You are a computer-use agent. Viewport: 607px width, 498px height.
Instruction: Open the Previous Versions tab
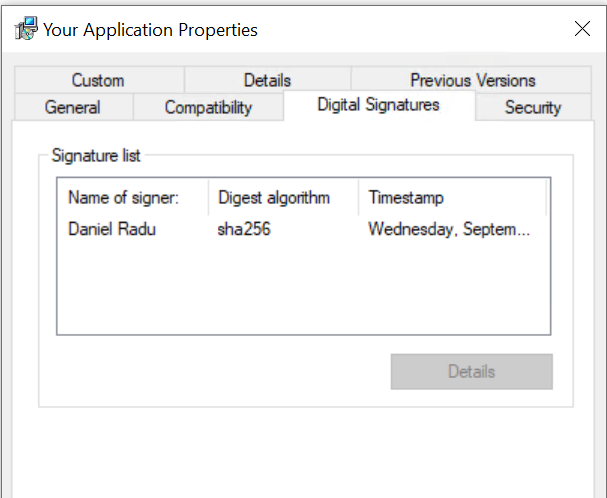(472, 80)
